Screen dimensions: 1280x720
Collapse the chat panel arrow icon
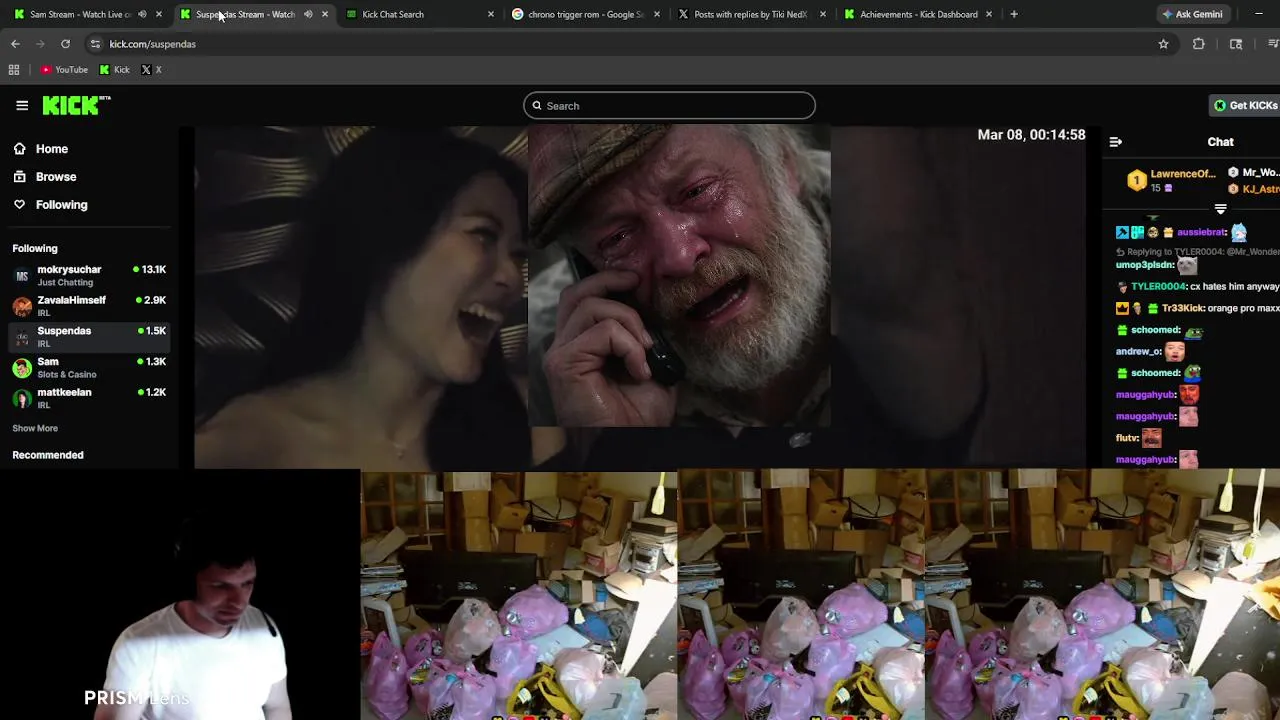(1116, 142)
